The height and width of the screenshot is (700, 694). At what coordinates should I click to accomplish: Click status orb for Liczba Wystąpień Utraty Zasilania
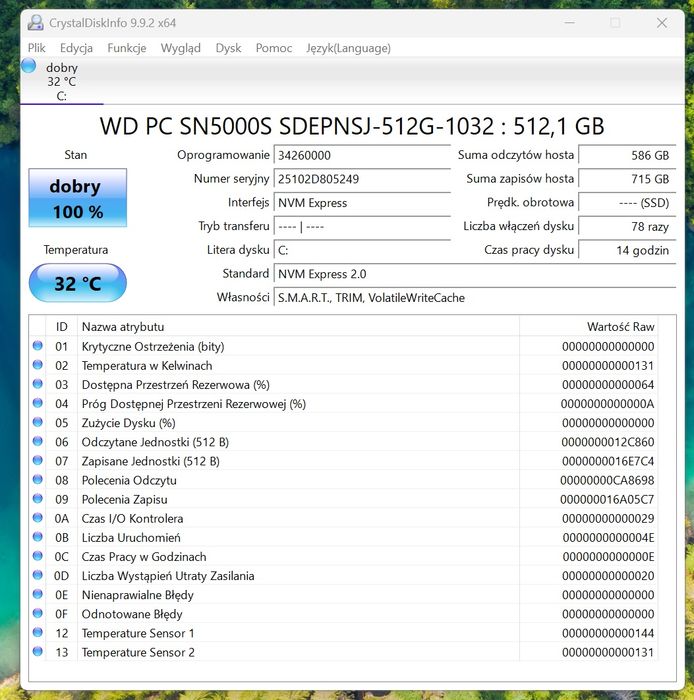coord(37,575)
